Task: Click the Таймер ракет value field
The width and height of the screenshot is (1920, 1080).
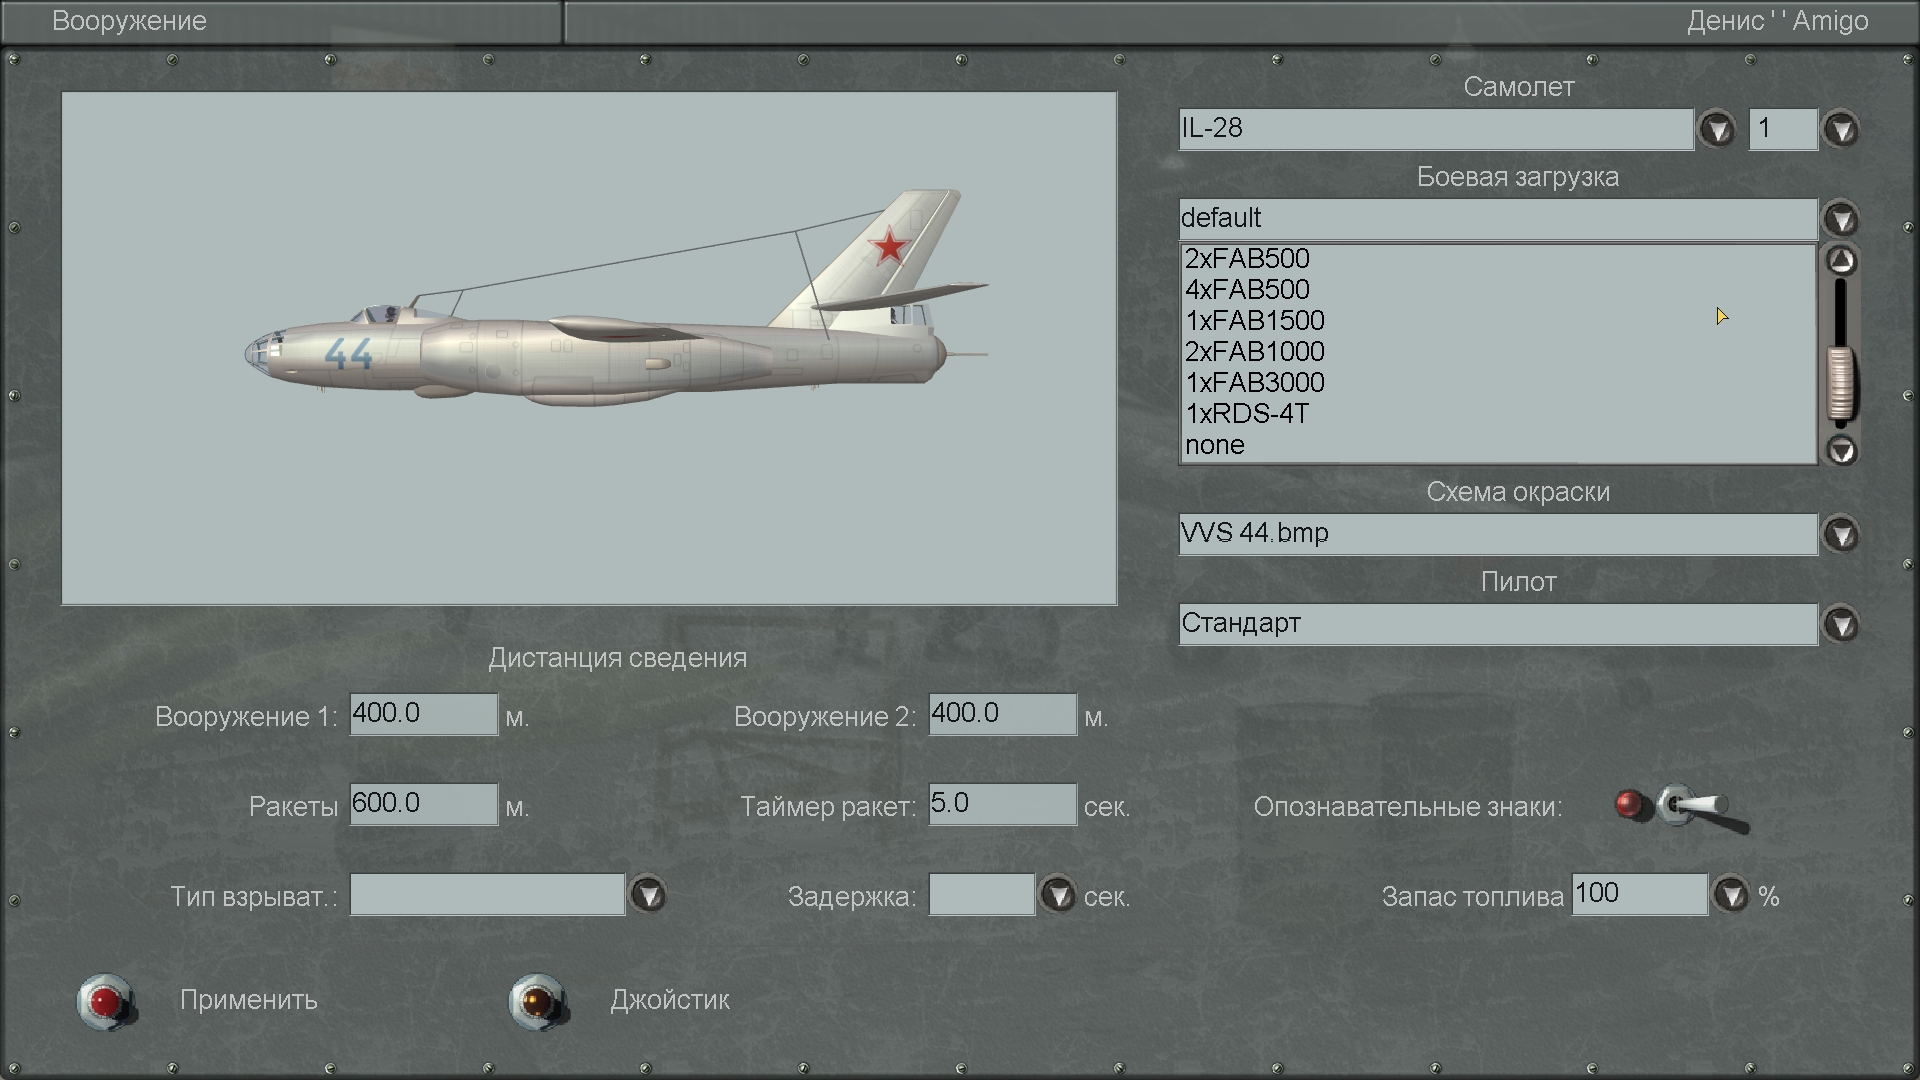Action: 1002,804
